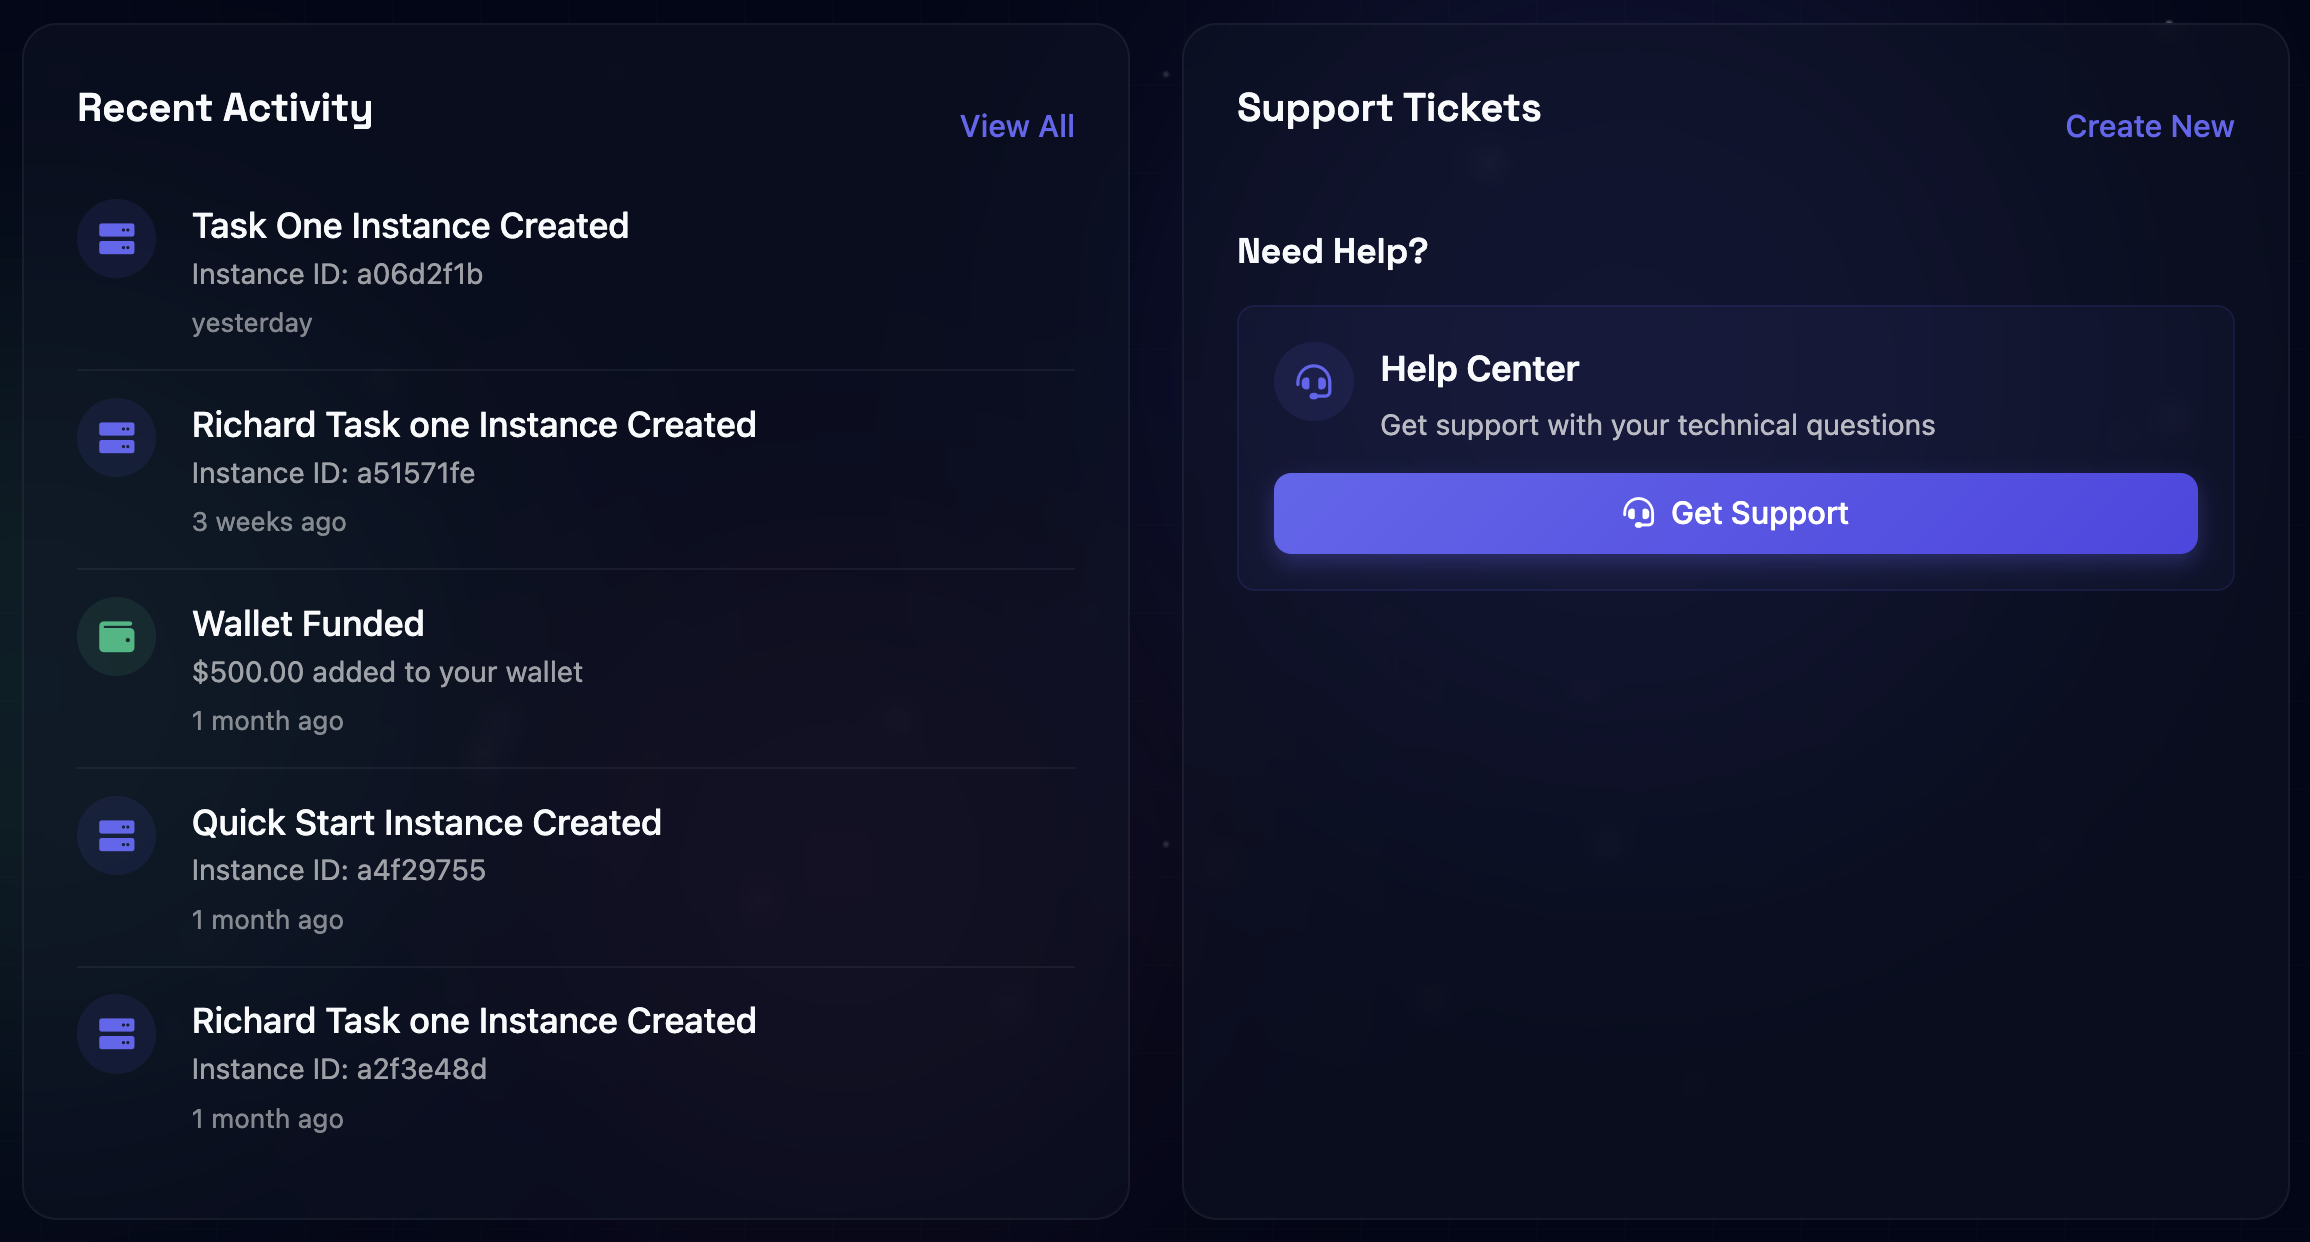
Task: Click the Need Help? section label
Action: tap(1332, 251)
